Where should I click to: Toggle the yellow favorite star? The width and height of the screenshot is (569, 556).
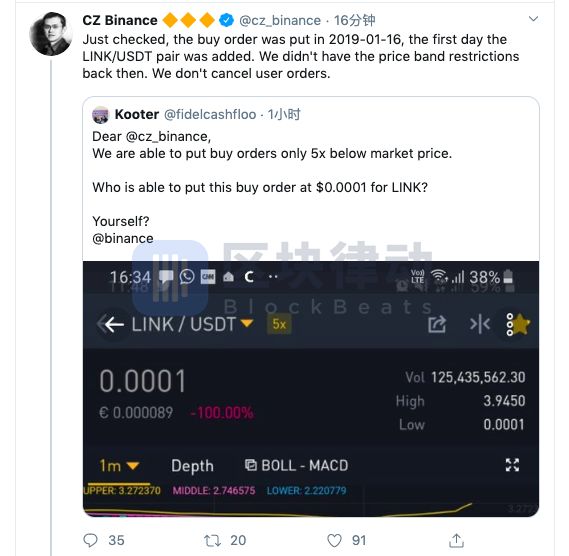[x=521, y=324]
